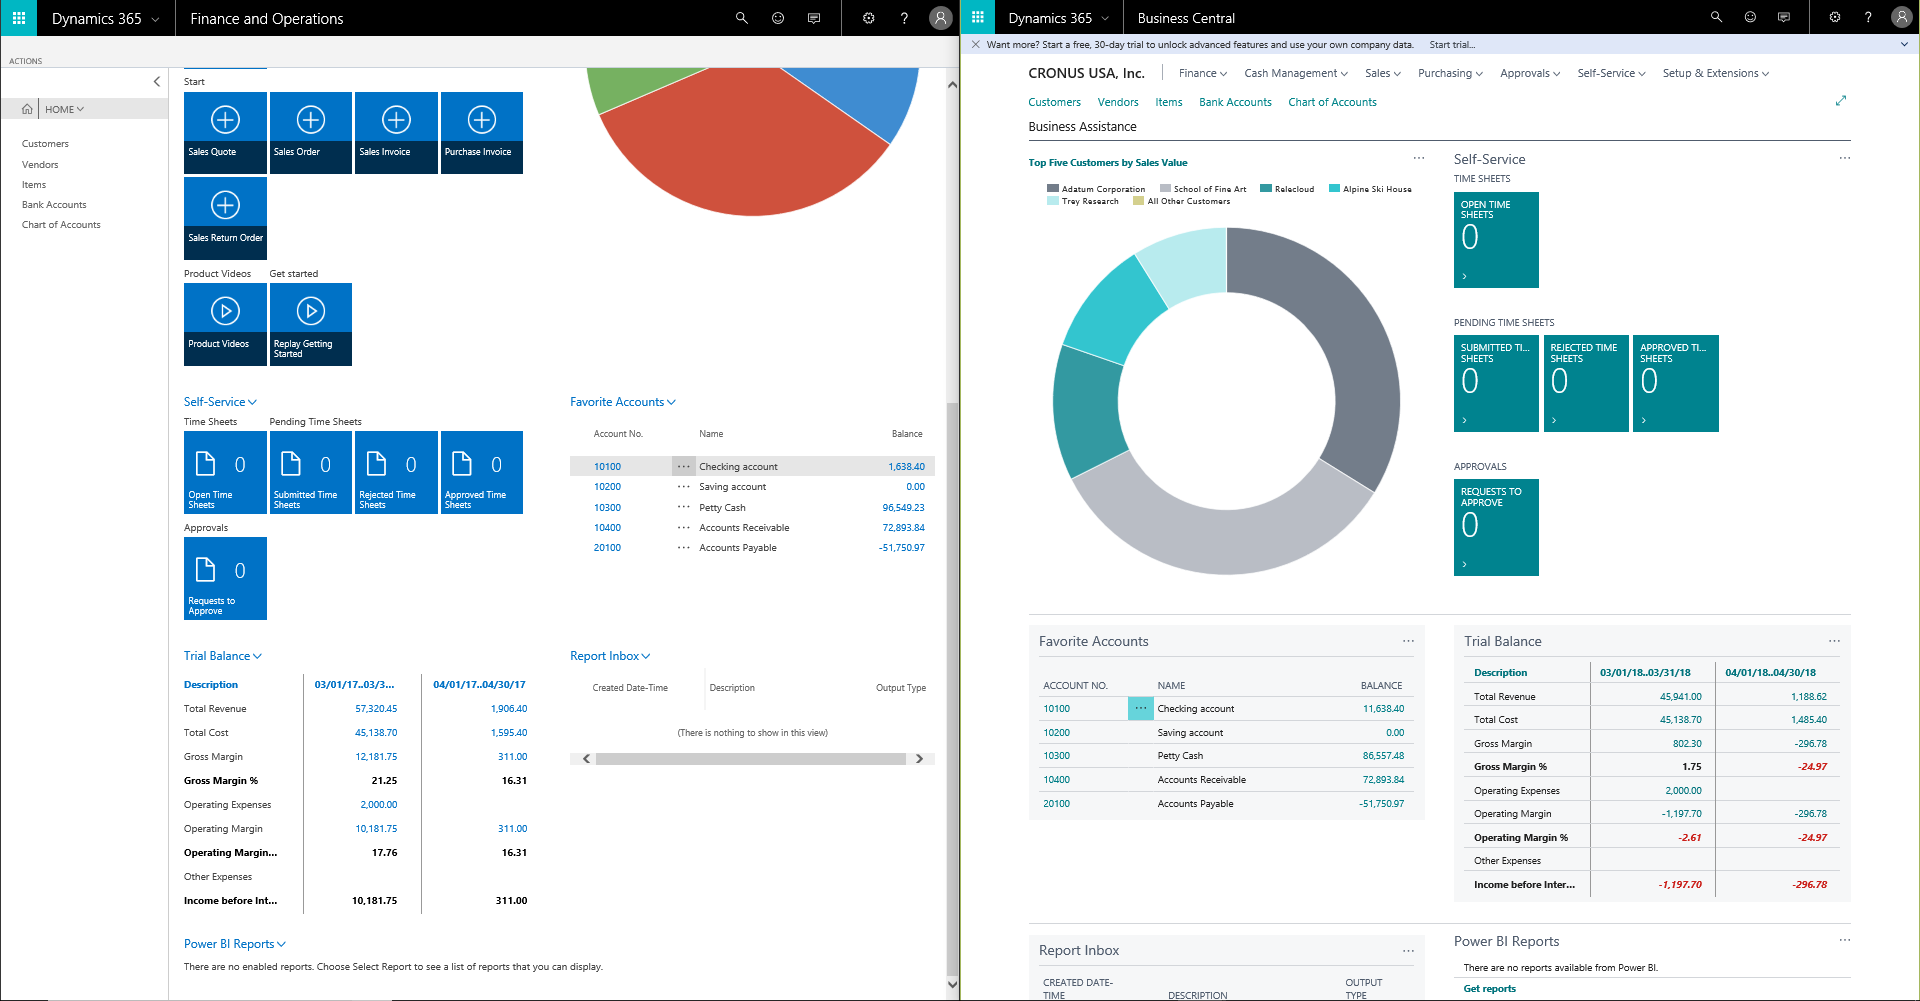Open user profile avatar in Finance and Operations
This screenshot has height=1001, width=1920.
point(940,18)
